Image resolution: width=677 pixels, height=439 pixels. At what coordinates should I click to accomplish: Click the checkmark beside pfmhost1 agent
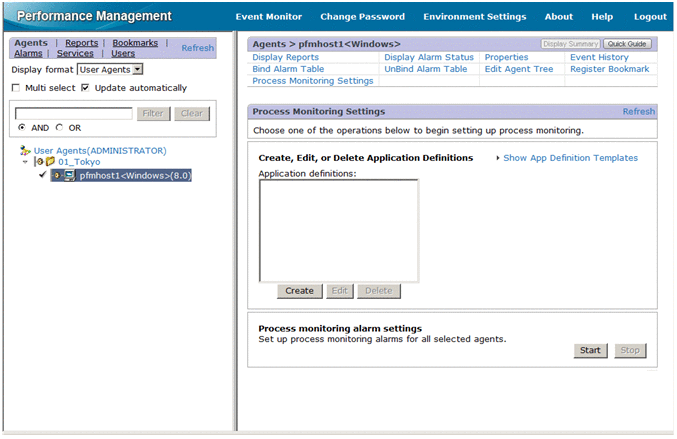(x=42, y=175)
